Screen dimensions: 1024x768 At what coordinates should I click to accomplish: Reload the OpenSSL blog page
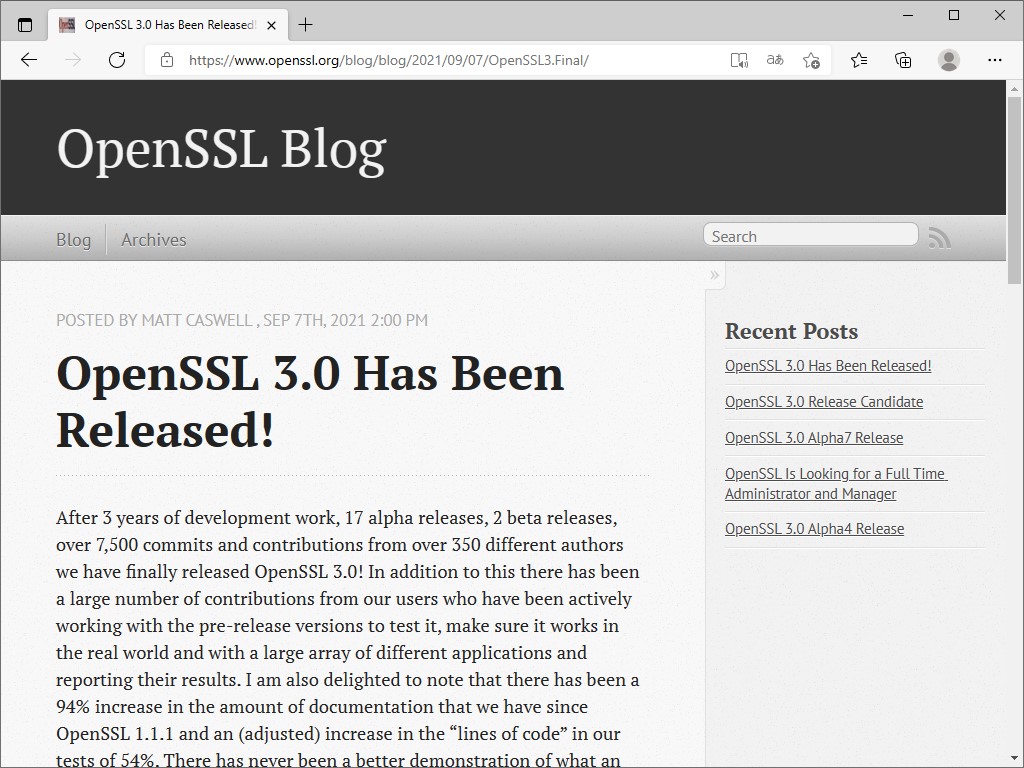pos(117,59)
